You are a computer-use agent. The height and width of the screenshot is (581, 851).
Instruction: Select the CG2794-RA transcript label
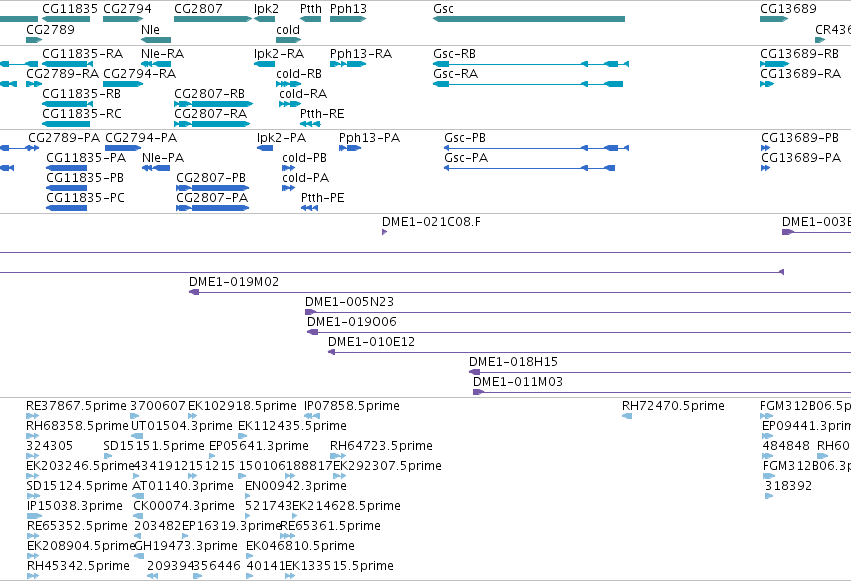point(139,73)
